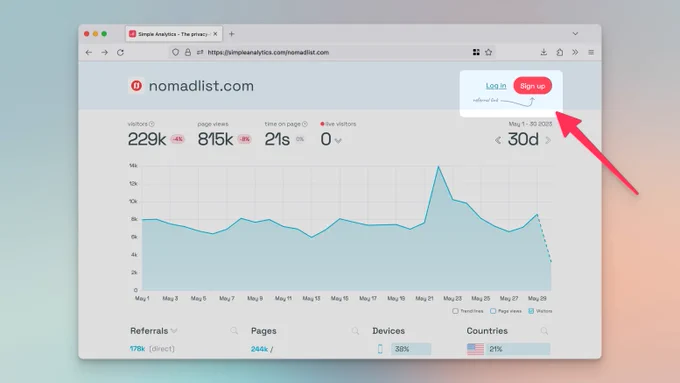Viewport: 680px width, 383px height.
Task: Select the Simple Analytics browser tab
Action: [174, 34]
